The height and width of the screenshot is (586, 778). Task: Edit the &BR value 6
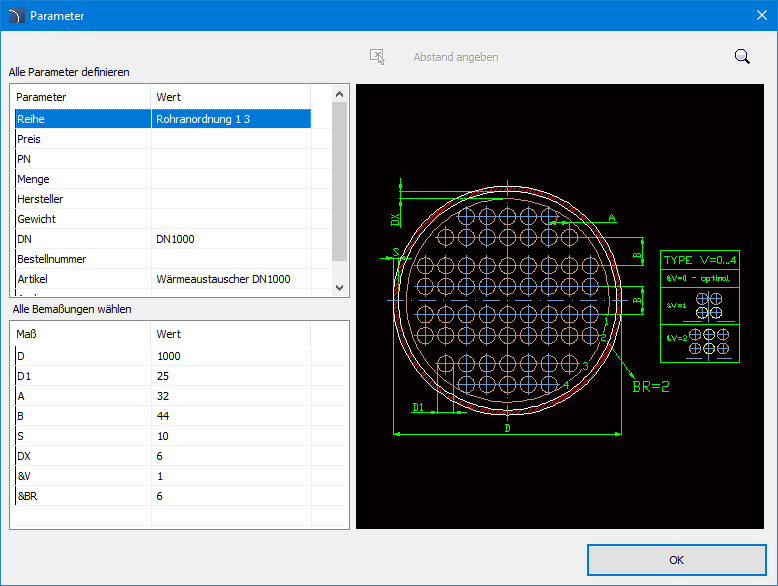tap(230, 496)
